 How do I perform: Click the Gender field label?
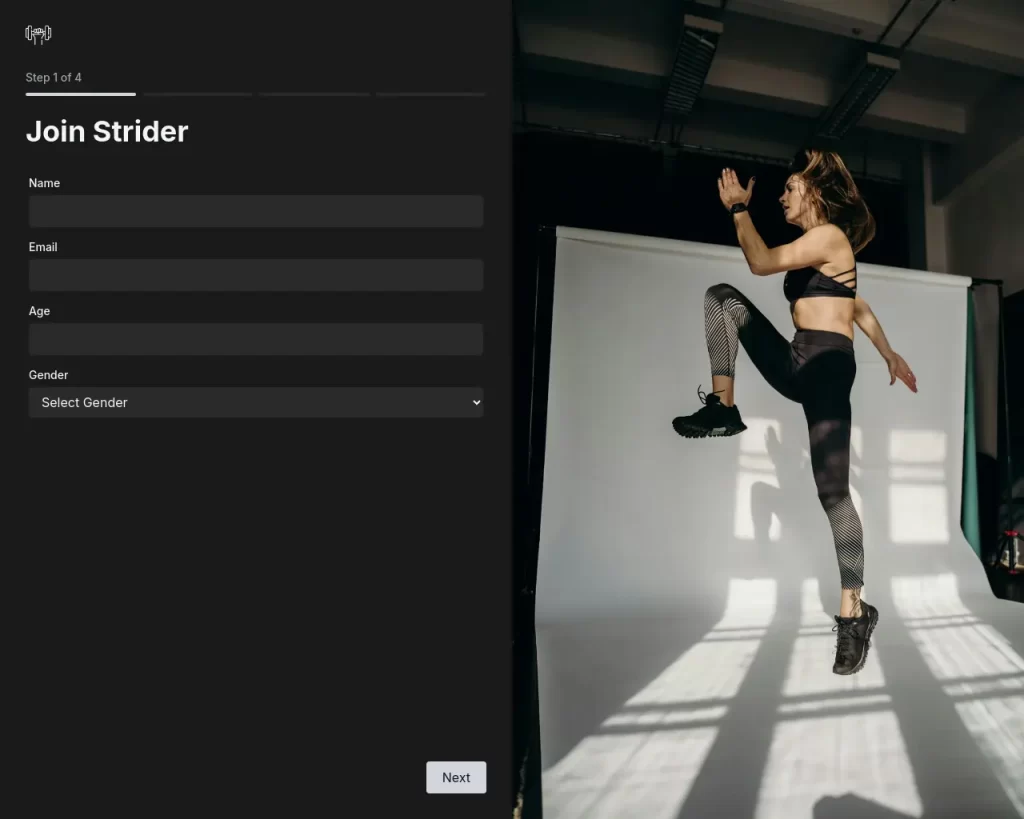48,375
